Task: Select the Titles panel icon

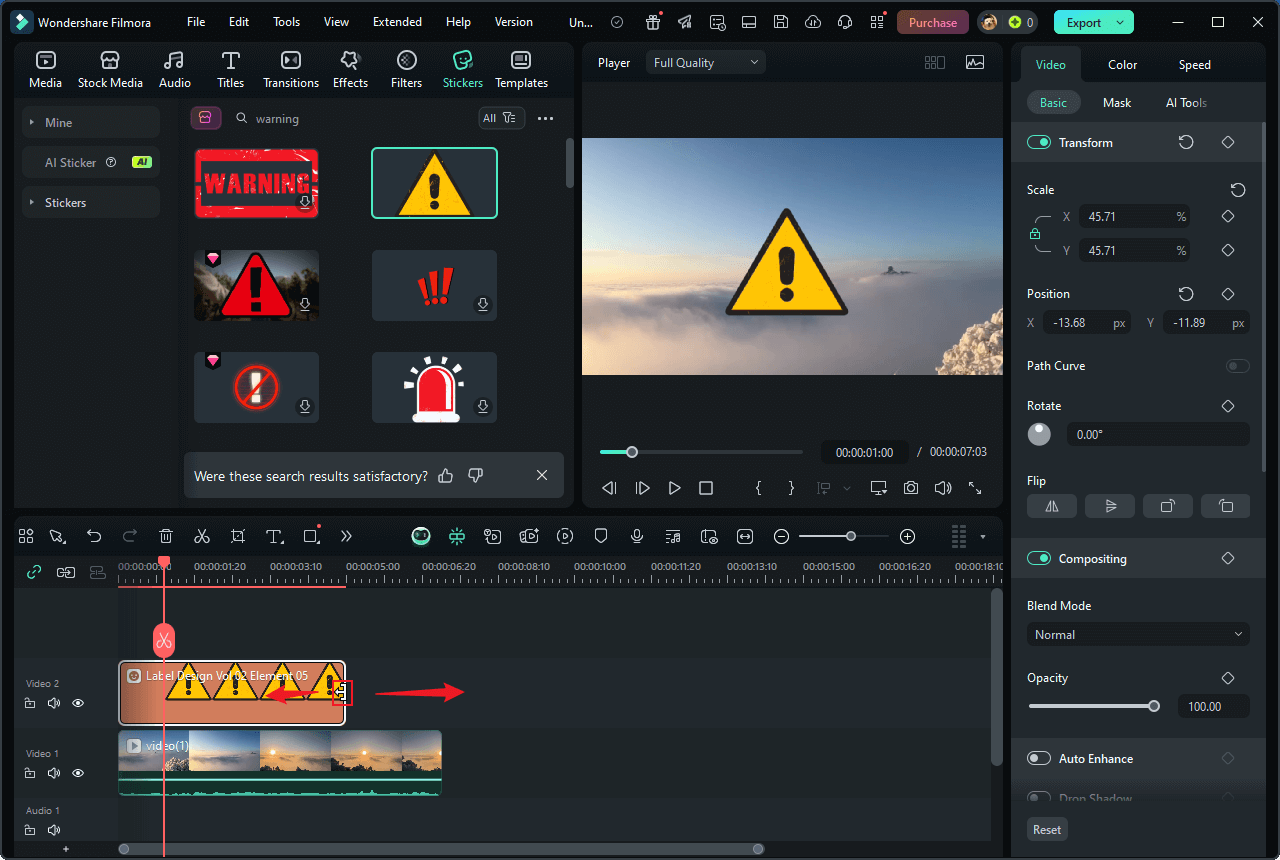Action: pos(230,68)
